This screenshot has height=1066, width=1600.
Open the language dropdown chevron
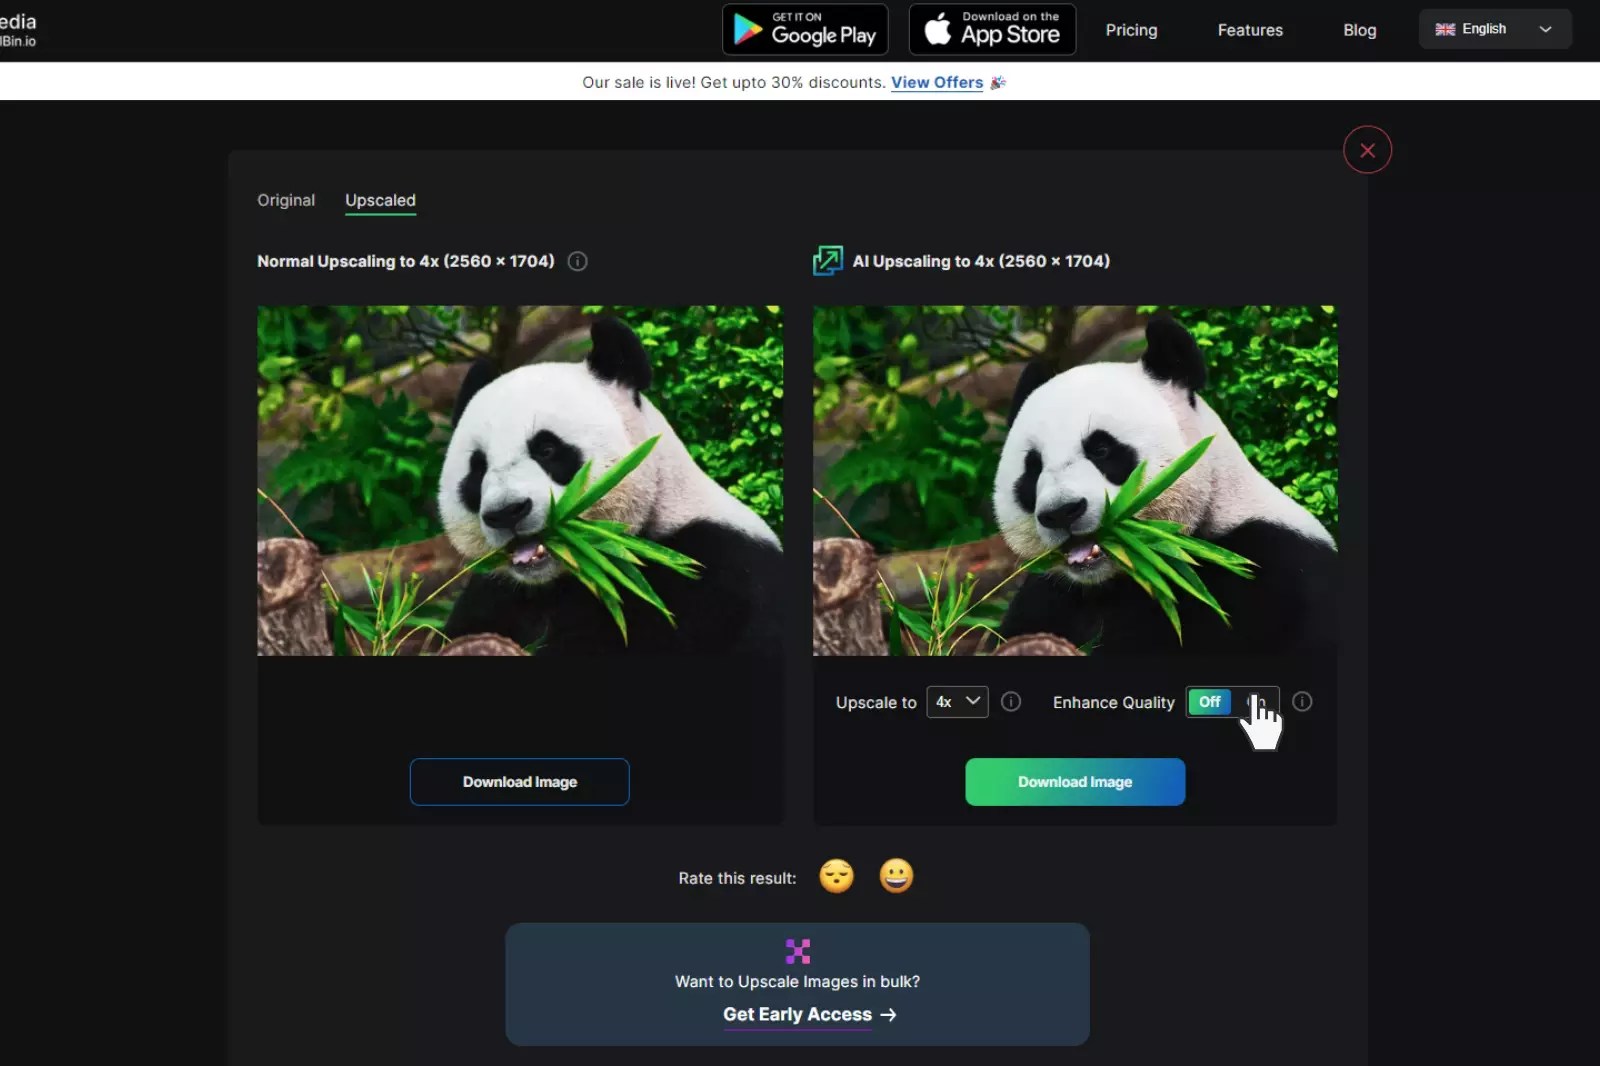1546,29
